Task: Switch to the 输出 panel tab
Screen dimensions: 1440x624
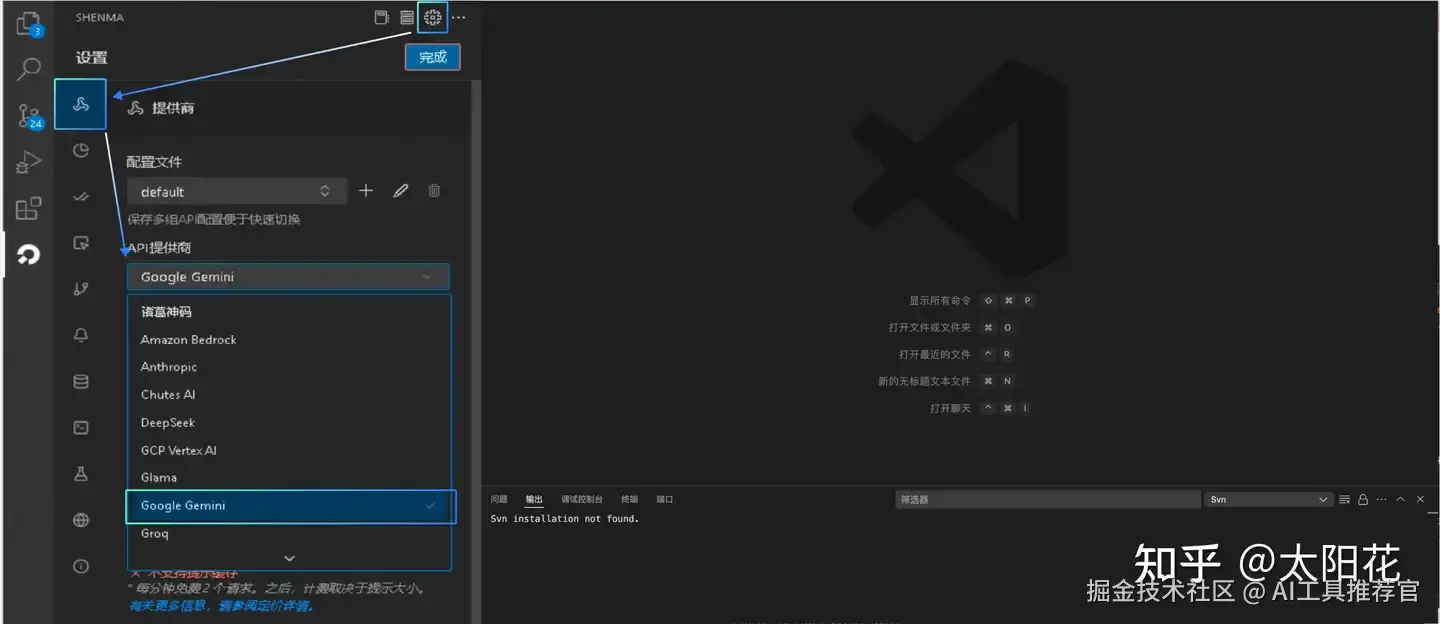Action: pyautogui.click(x=535, y=499)
